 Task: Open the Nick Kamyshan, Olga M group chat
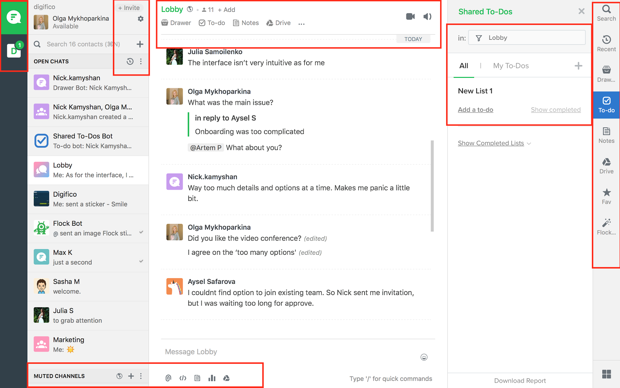[88, 112]
